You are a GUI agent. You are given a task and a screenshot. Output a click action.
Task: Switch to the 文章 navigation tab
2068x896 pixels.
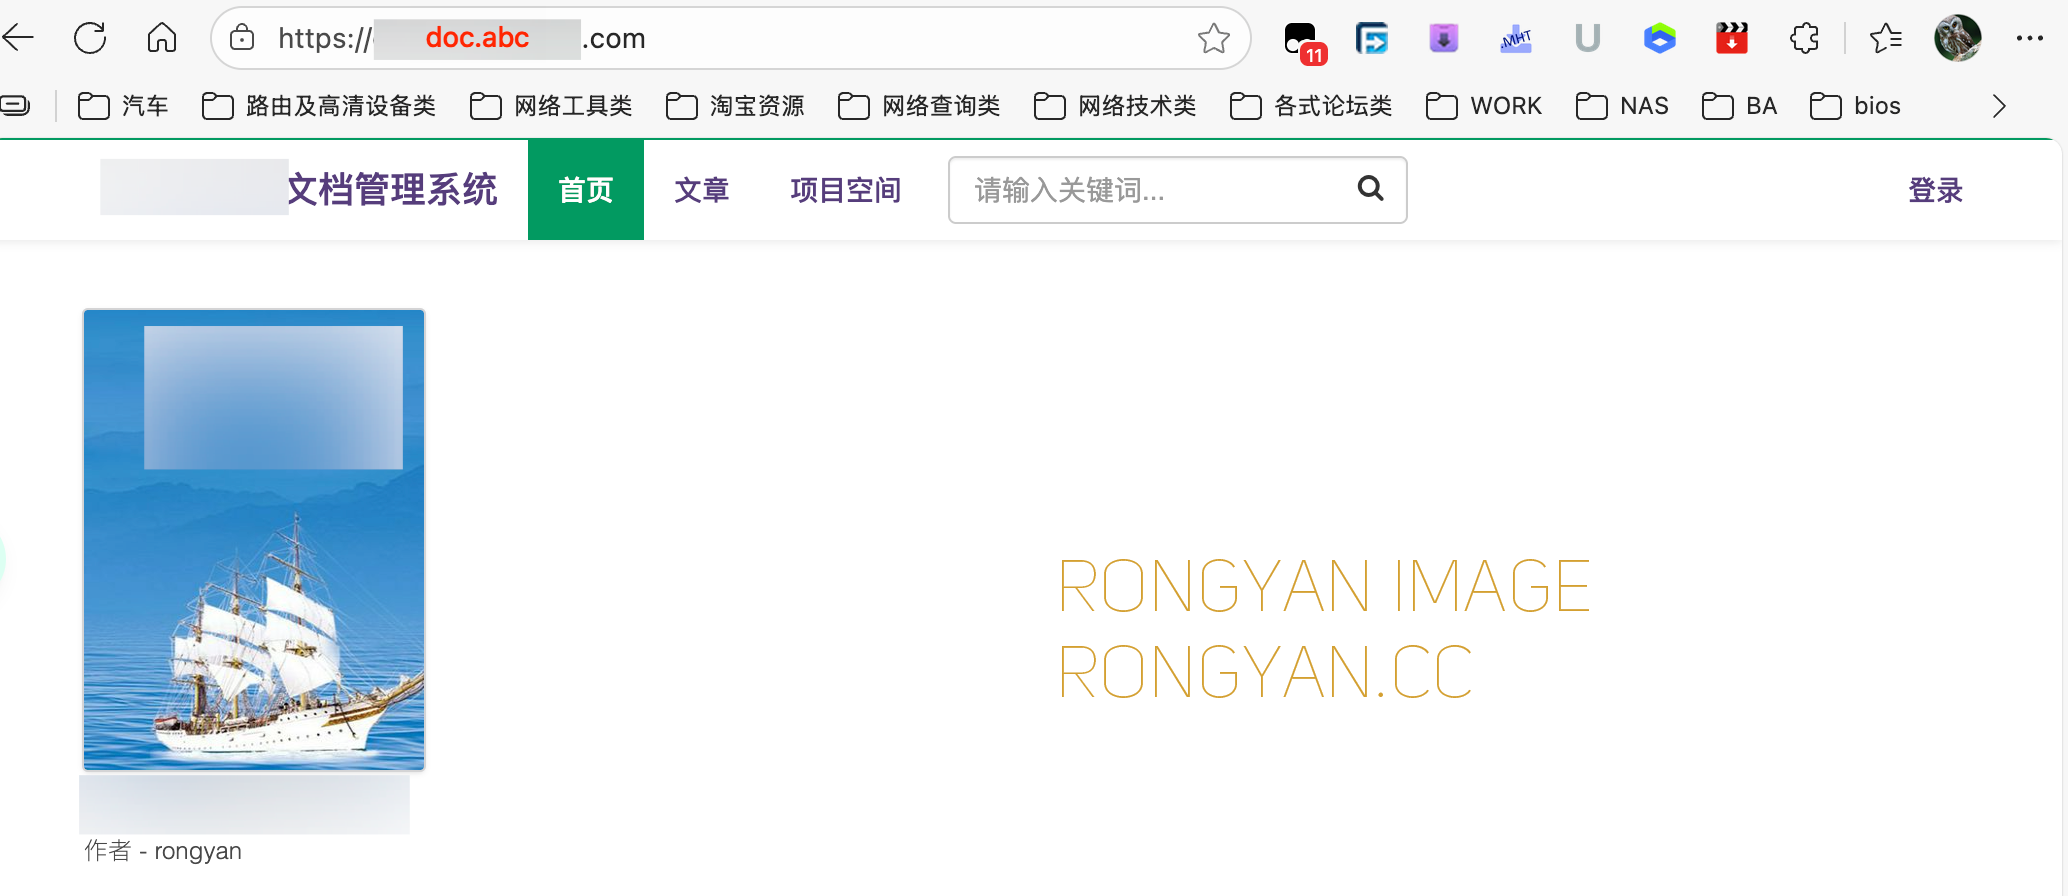pos(702,190)
